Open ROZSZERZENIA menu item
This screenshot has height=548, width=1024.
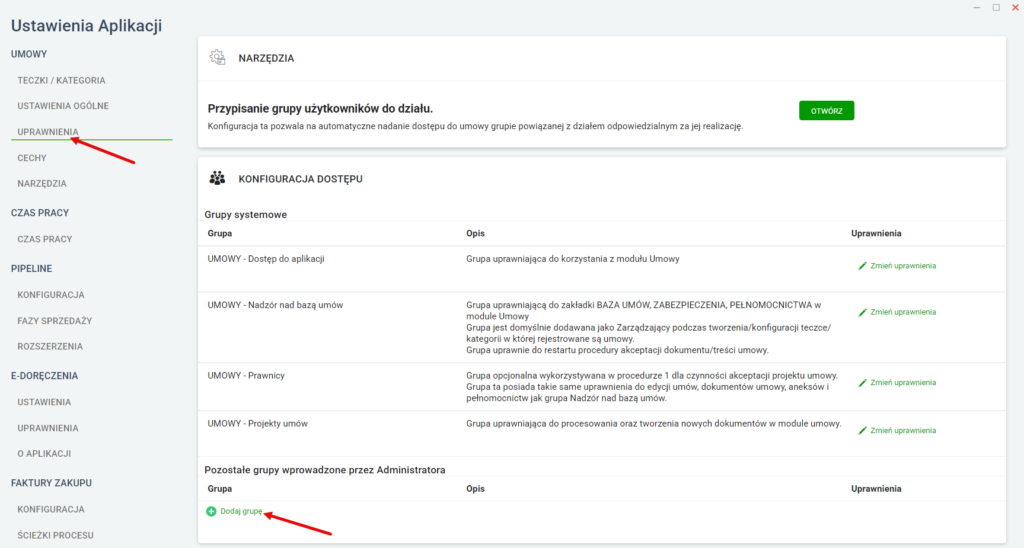pyautogui.click(x=50, y=346)
